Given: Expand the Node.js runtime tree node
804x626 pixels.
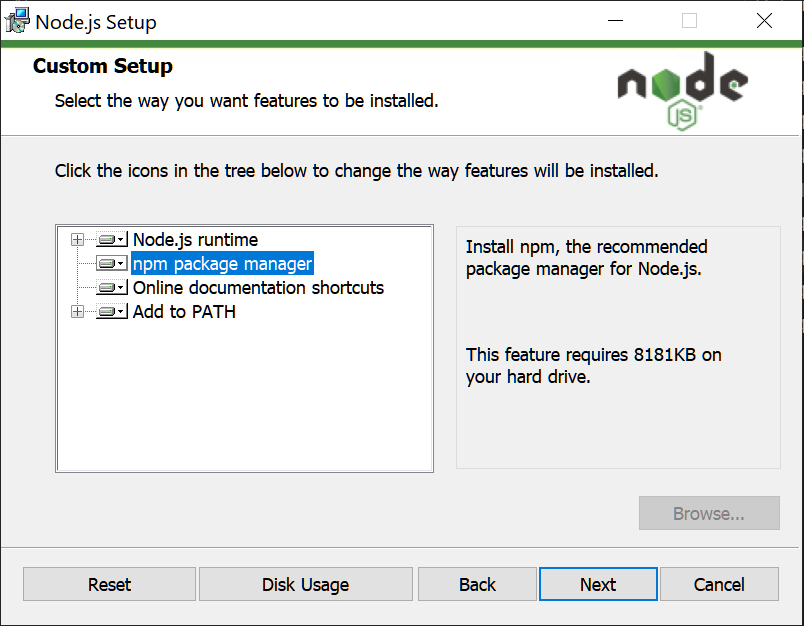Looking at the screenshot, I should click(78, 239).
